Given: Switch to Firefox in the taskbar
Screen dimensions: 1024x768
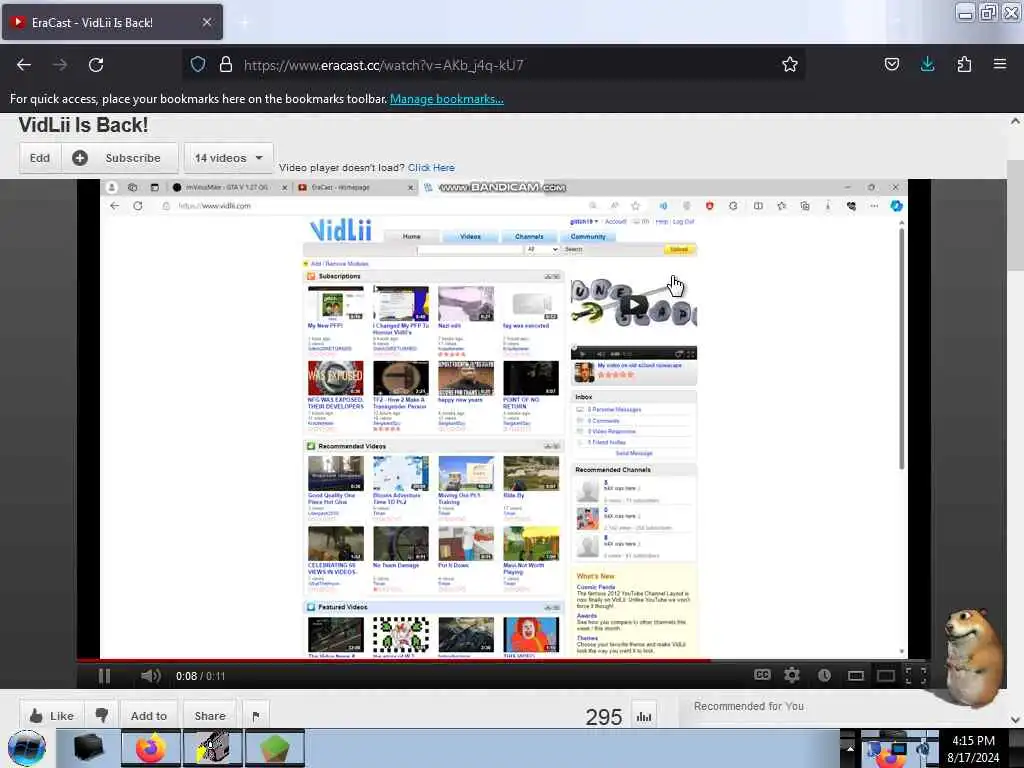Looking at the screenshot, I should pos(151,748).
